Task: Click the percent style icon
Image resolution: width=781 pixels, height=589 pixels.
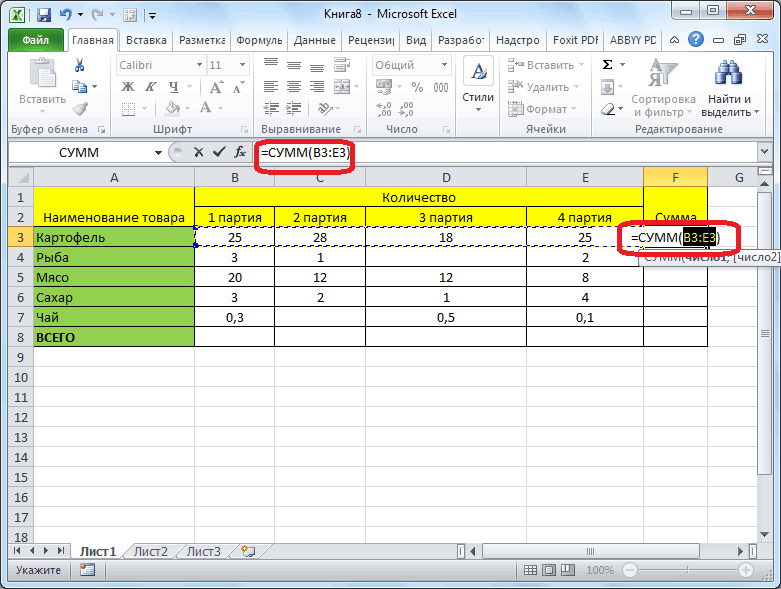Action: point(417,87)
